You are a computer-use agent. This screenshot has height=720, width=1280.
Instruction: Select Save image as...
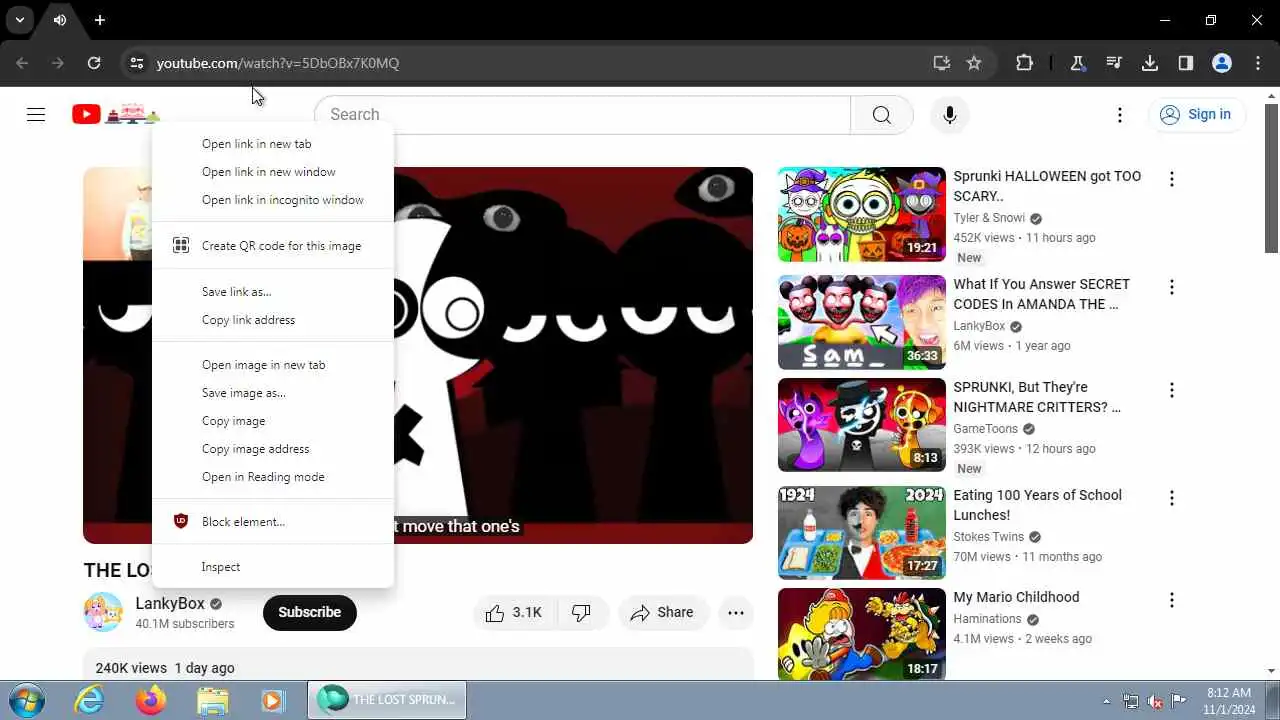(x=273, y=393)
